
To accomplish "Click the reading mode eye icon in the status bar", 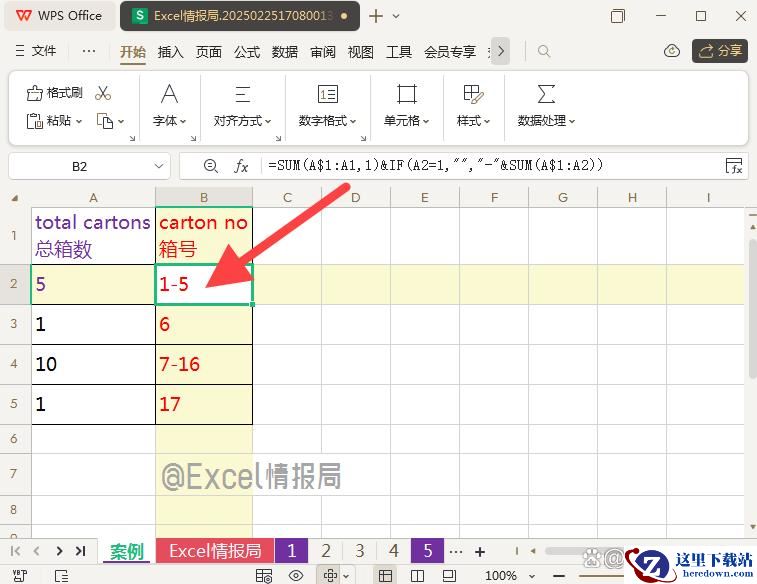I will click(x=295, y=575).
